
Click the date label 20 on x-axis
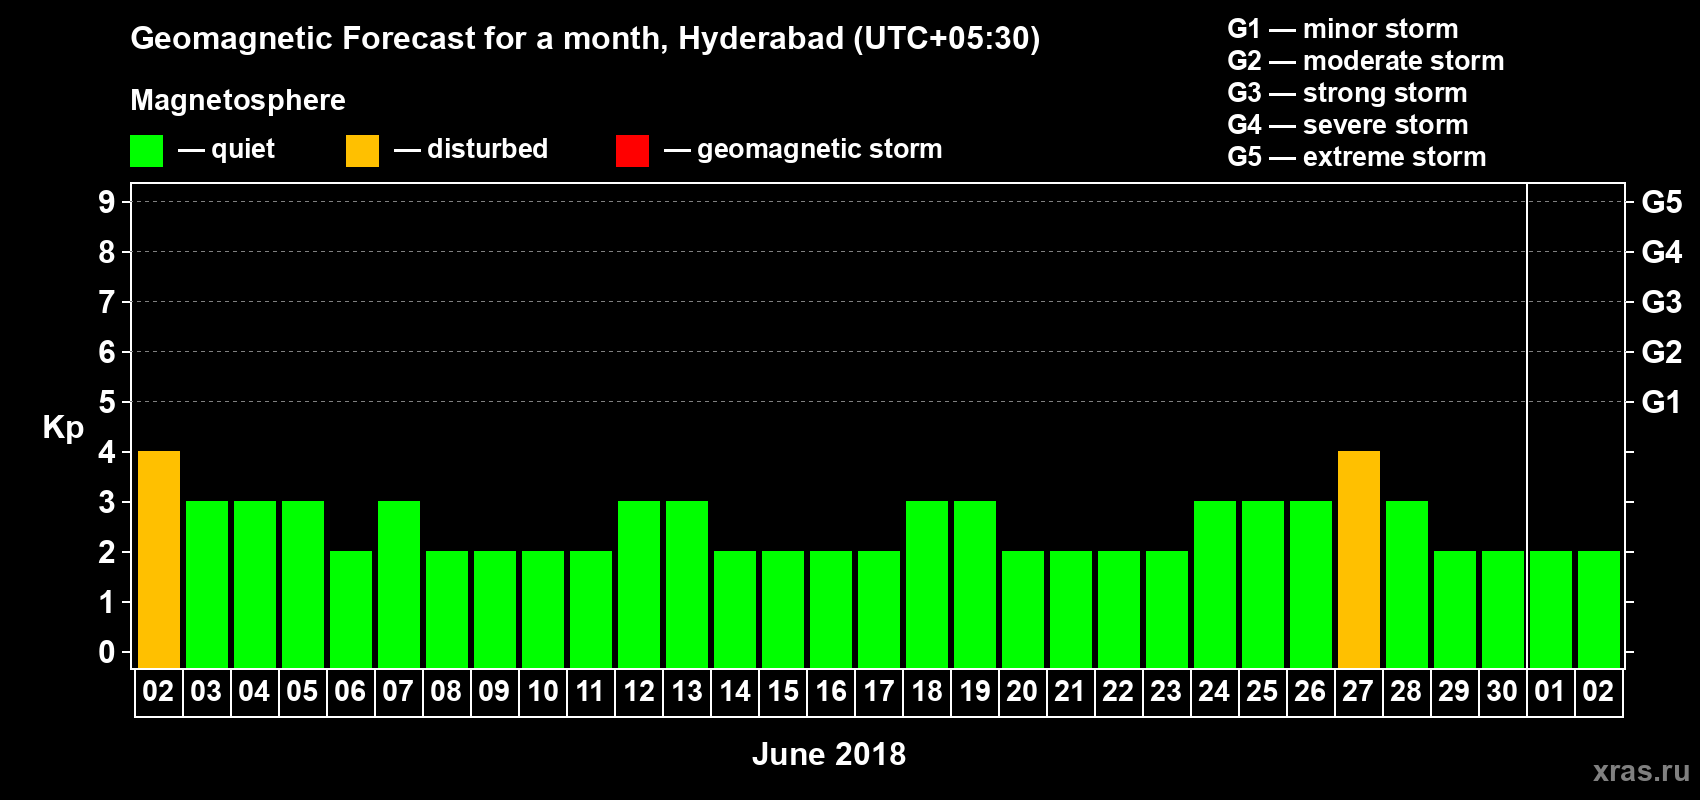click(1022, 692)
